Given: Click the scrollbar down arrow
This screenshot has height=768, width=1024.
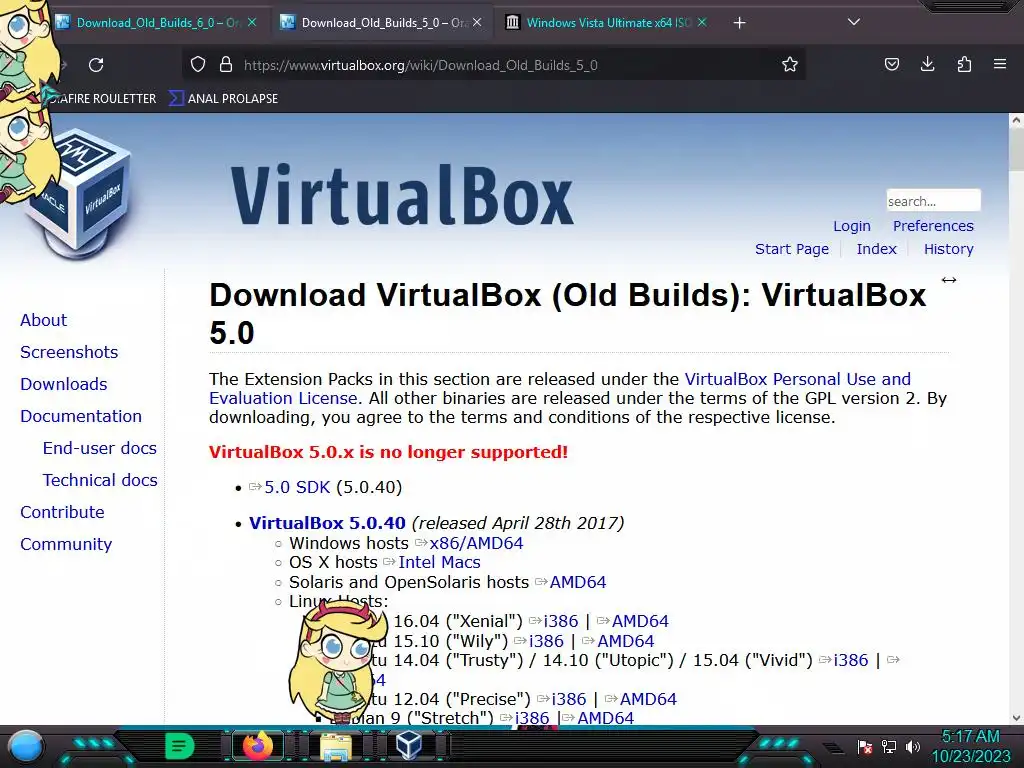Looking at the screenshot, I should [x=1016, y=718].
